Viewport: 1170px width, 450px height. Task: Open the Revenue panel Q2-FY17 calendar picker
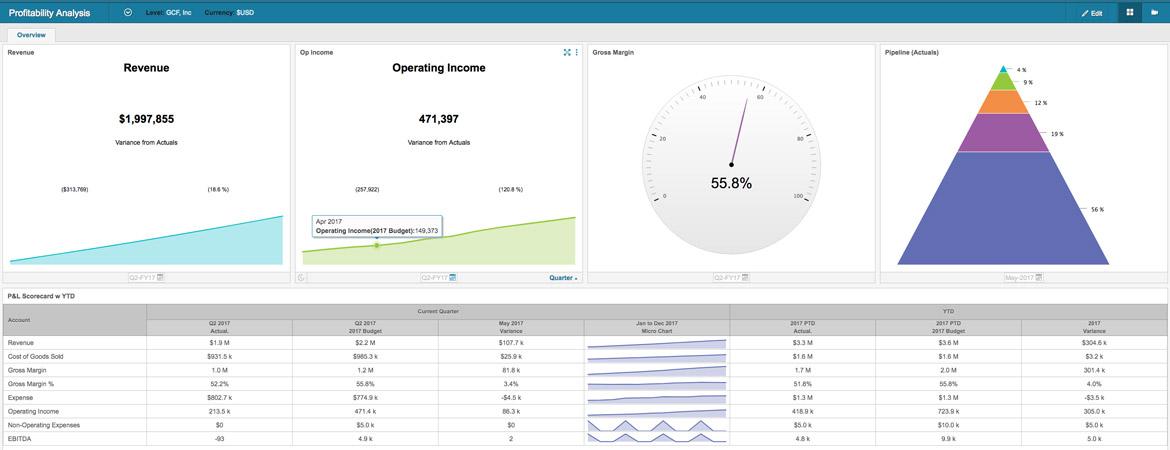(160, 277)
